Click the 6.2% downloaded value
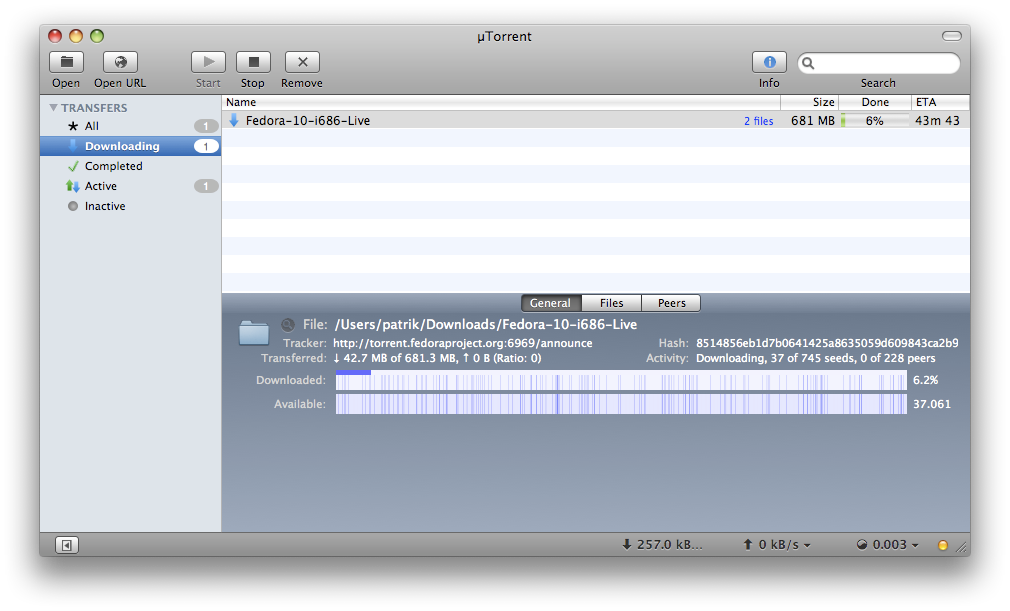The height and width of the screenshot is (611, 1010). pyautogui.click(x=926, y=380)
